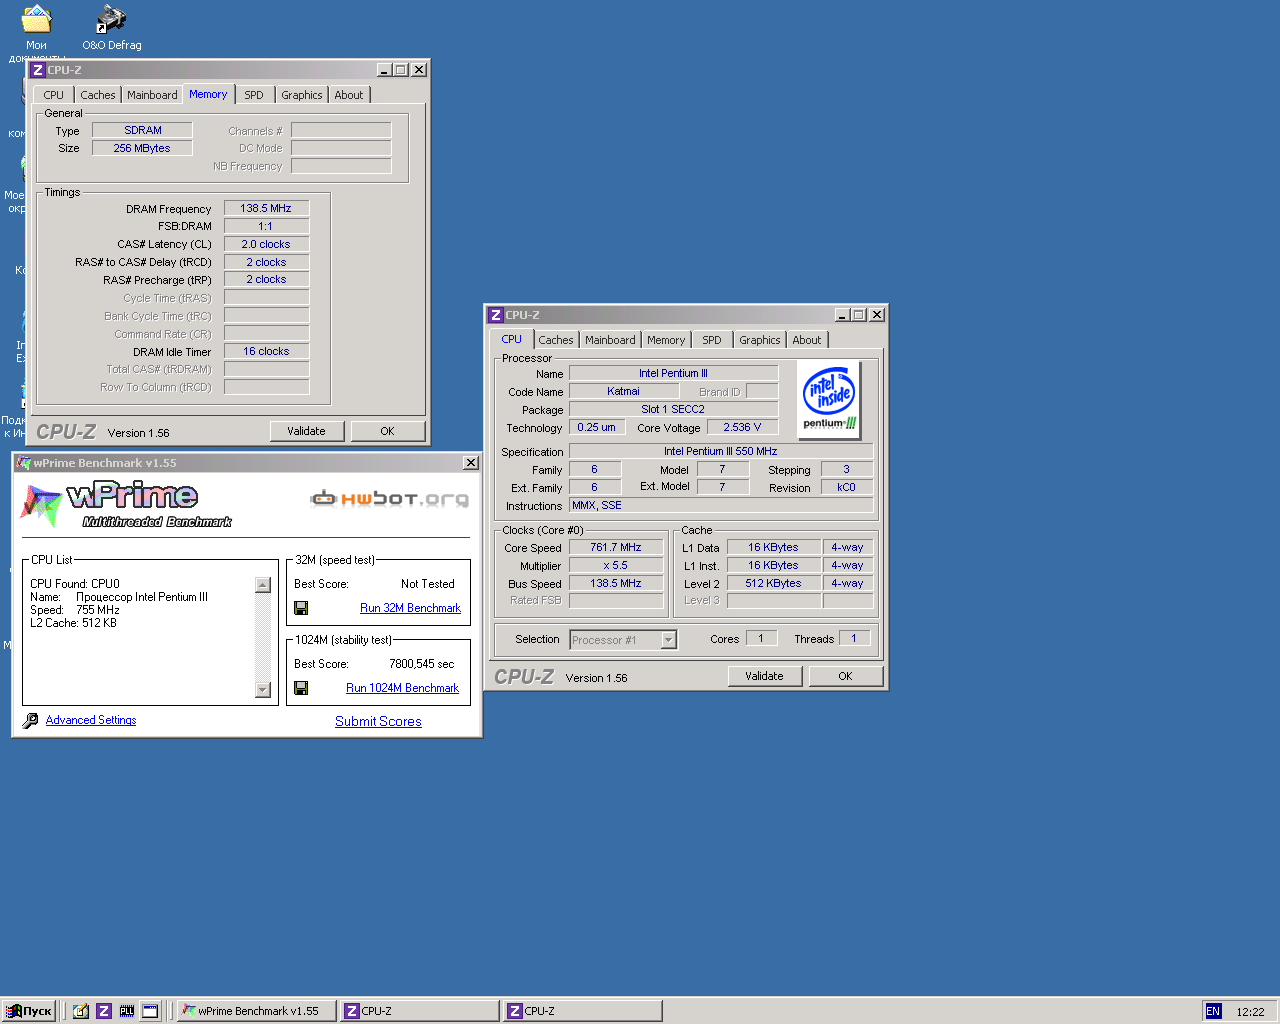This screenshot has width=1280, height=1024.
Task: Open About tab in the CPU window
Action: coord(807,340)
